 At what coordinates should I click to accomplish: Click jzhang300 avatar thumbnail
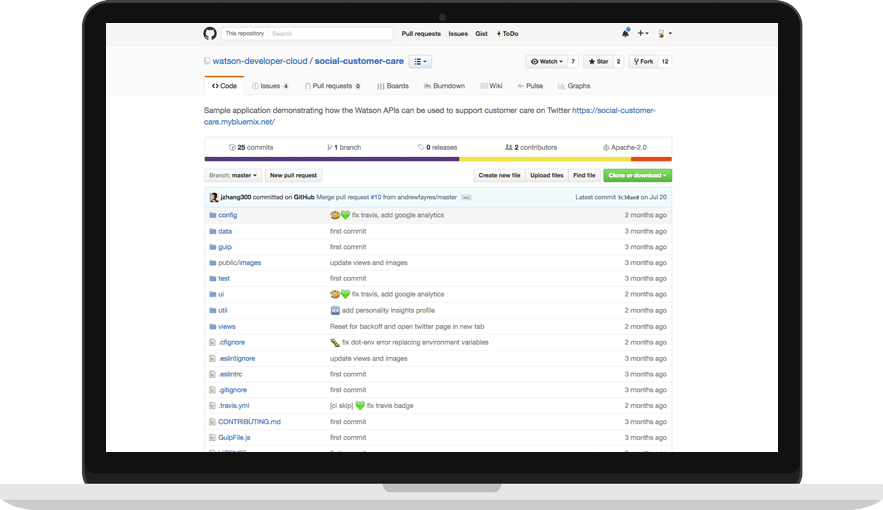tap(214, 198)
